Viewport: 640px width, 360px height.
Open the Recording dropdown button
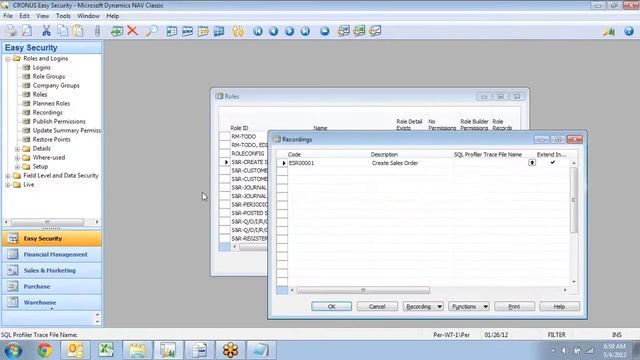click(423, 306)
